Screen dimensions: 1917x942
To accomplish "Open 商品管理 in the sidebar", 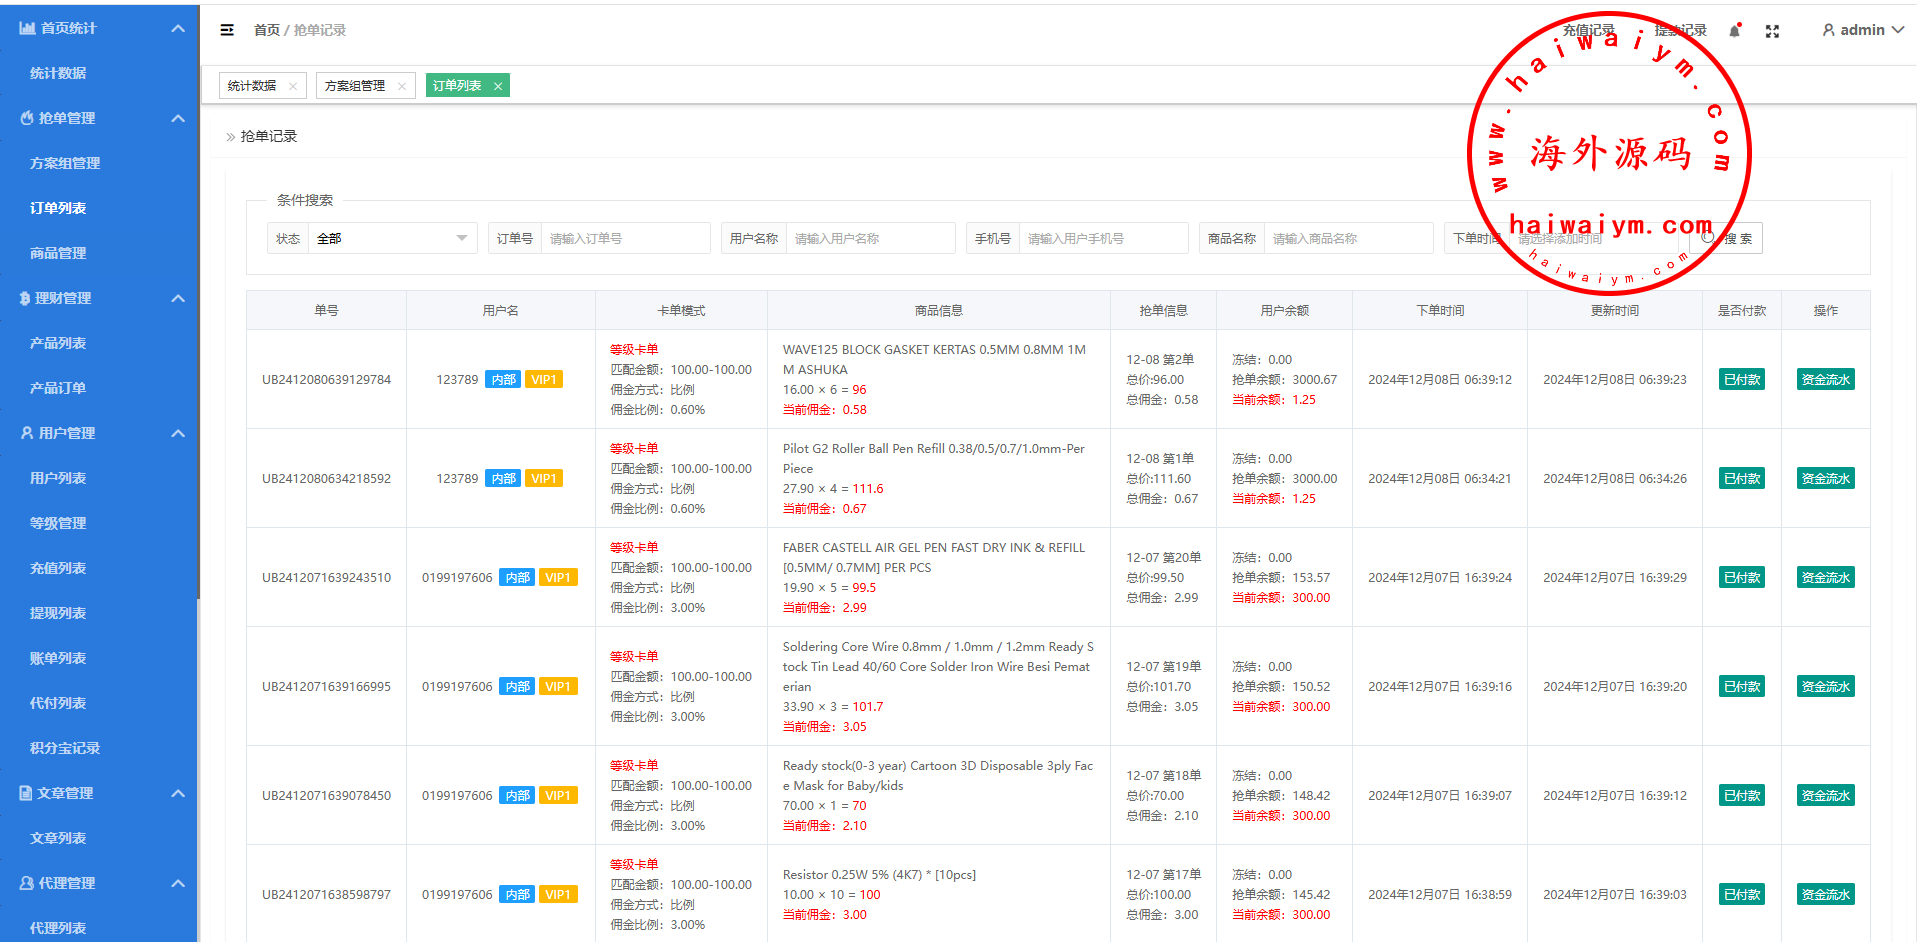I will tap(58, 253).
